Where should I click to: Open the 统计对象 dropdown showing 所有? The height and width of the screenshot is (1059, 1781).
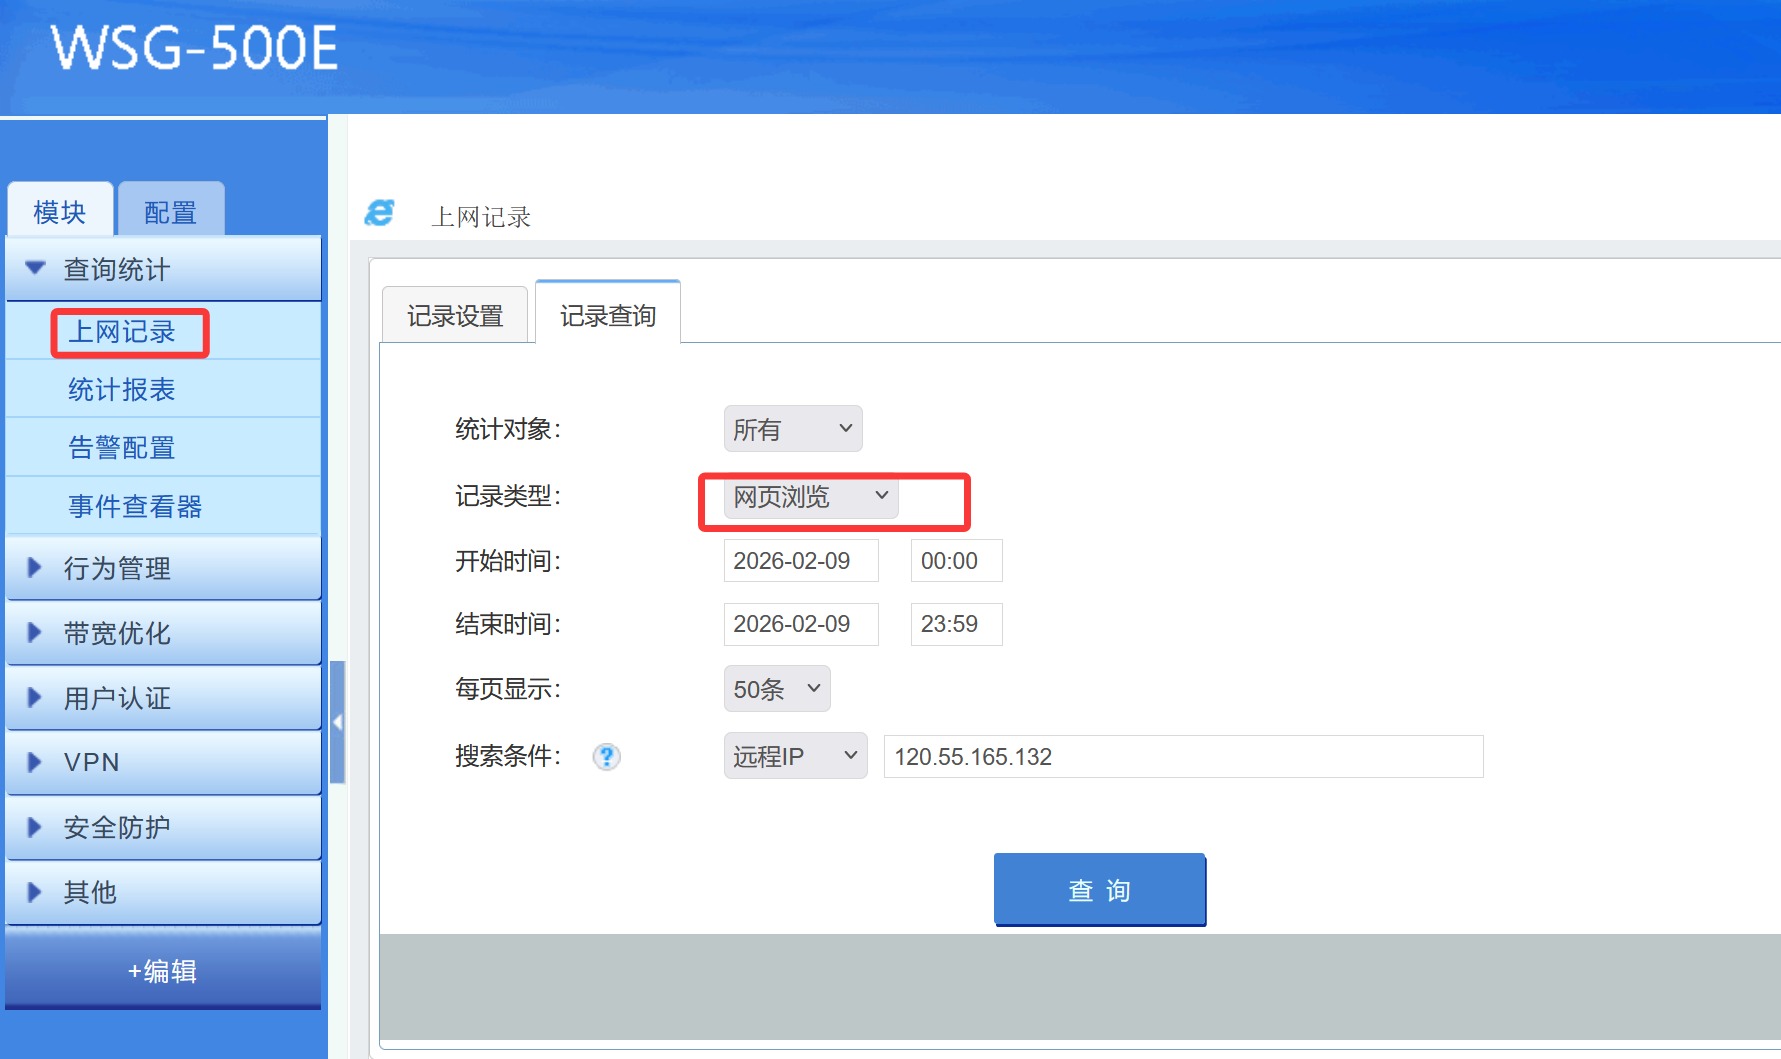792,429
